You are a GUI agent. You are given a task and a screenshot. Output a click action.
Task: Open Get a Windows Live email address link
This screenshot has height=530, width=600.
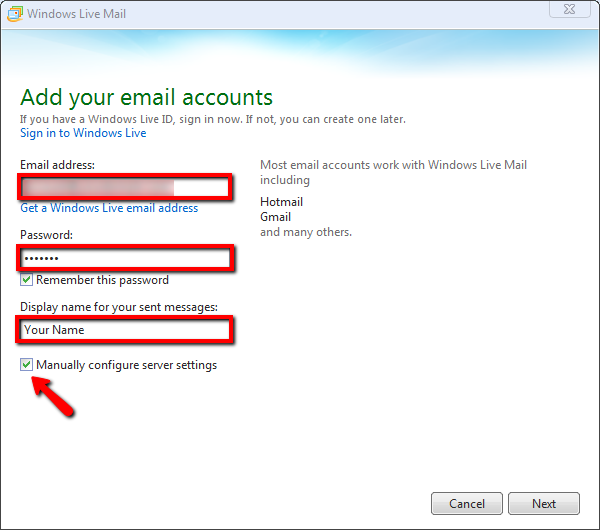[x=109, y=208]
